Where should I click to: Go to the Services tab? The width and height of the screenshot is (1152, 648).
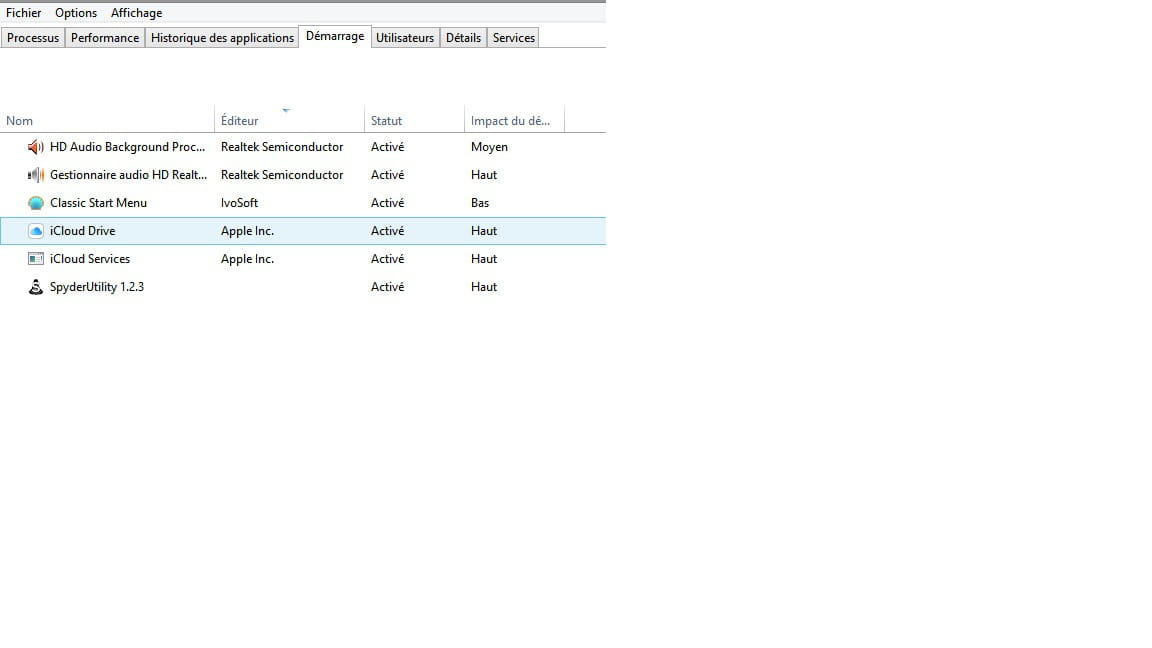pyautogui.click(x=514, y=37)
